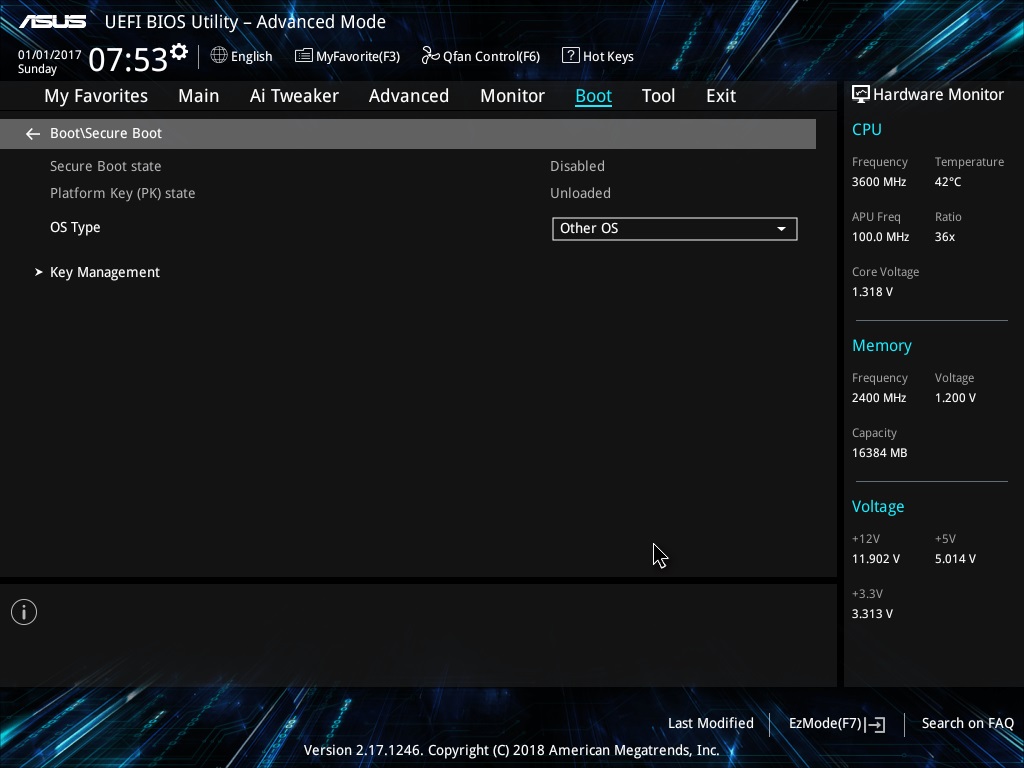The width and height of the screenshot is (1024, 768).
Task: Click the back arrow in Boot\Secure Boot
Action: point(33,134)
